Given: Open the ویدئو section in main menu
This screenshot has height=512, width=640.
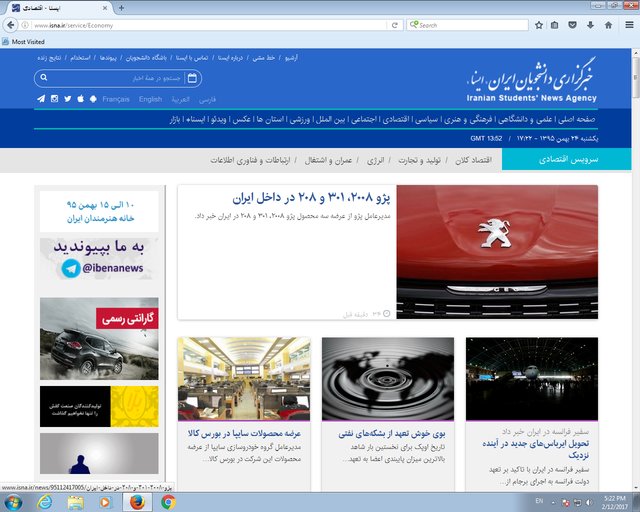Looking at the screenshot, I should [x=218, y=119].
